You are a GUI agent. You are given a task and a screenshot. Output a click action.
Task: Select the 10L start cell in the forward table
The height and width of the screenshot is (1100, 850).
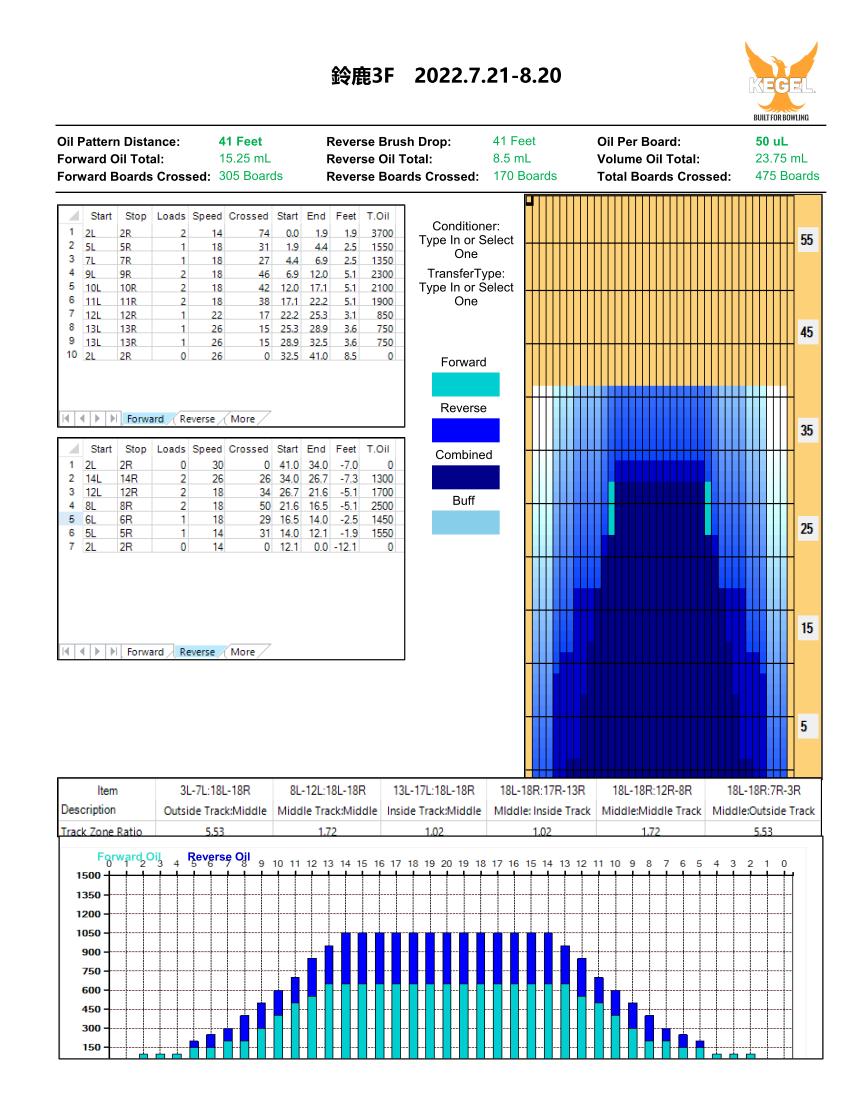(x=99, y=288)
